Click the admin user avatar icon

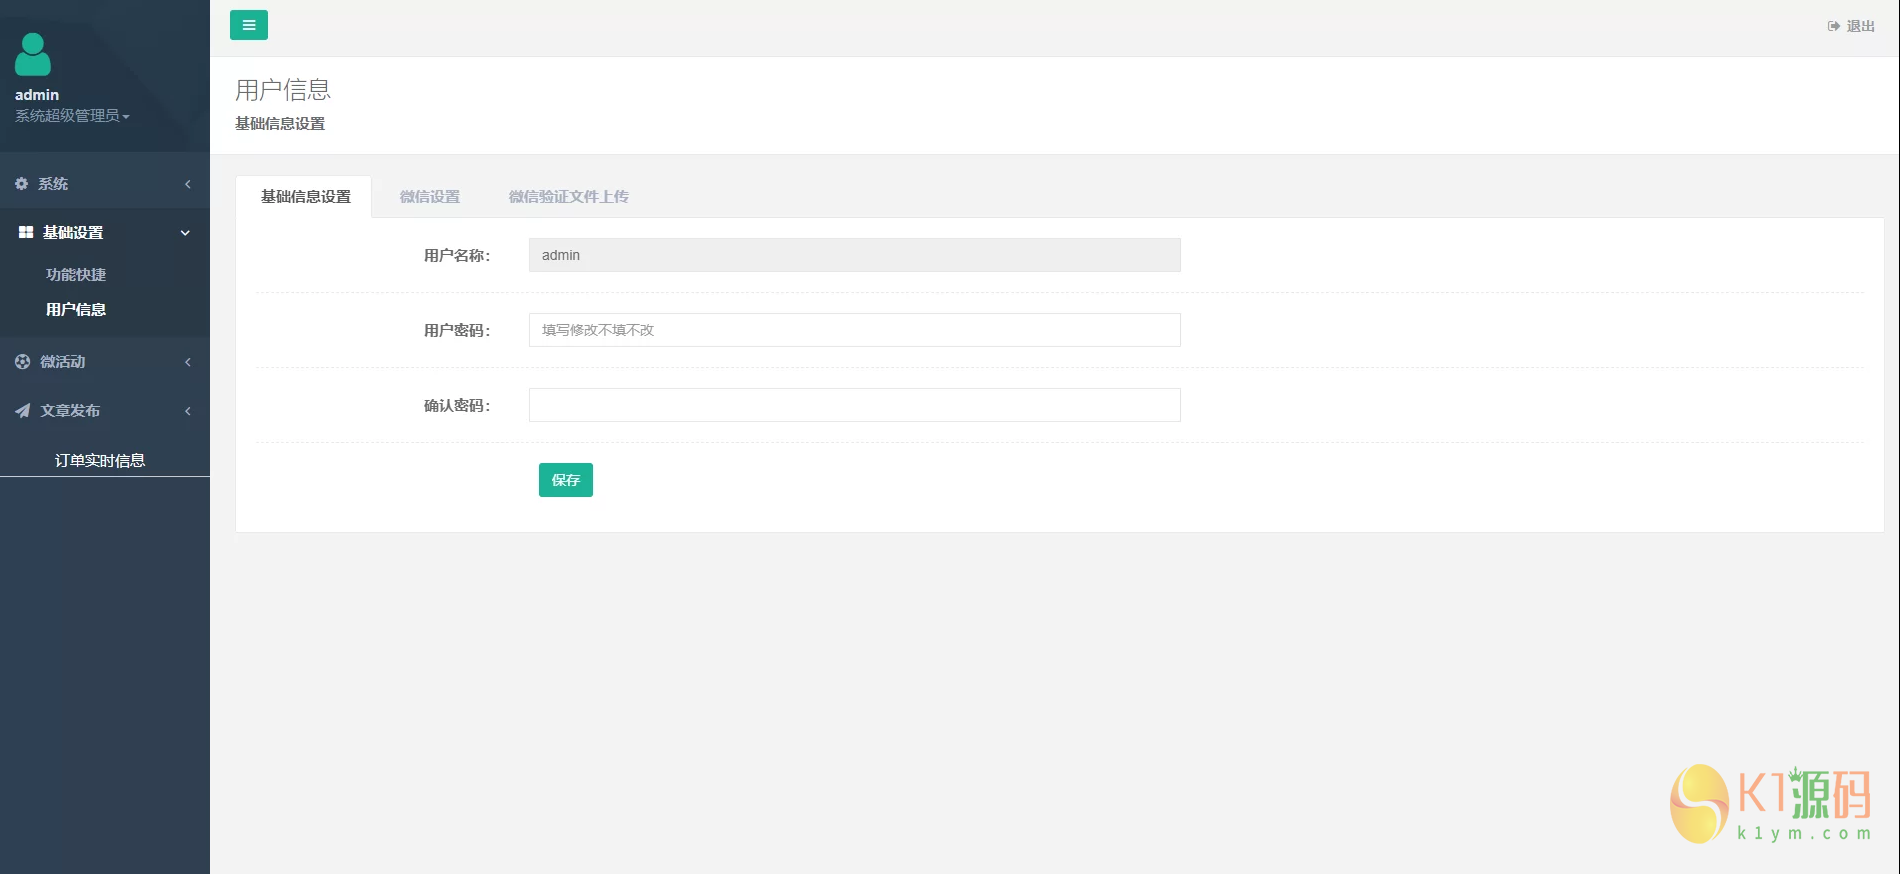tap(33, 54)
